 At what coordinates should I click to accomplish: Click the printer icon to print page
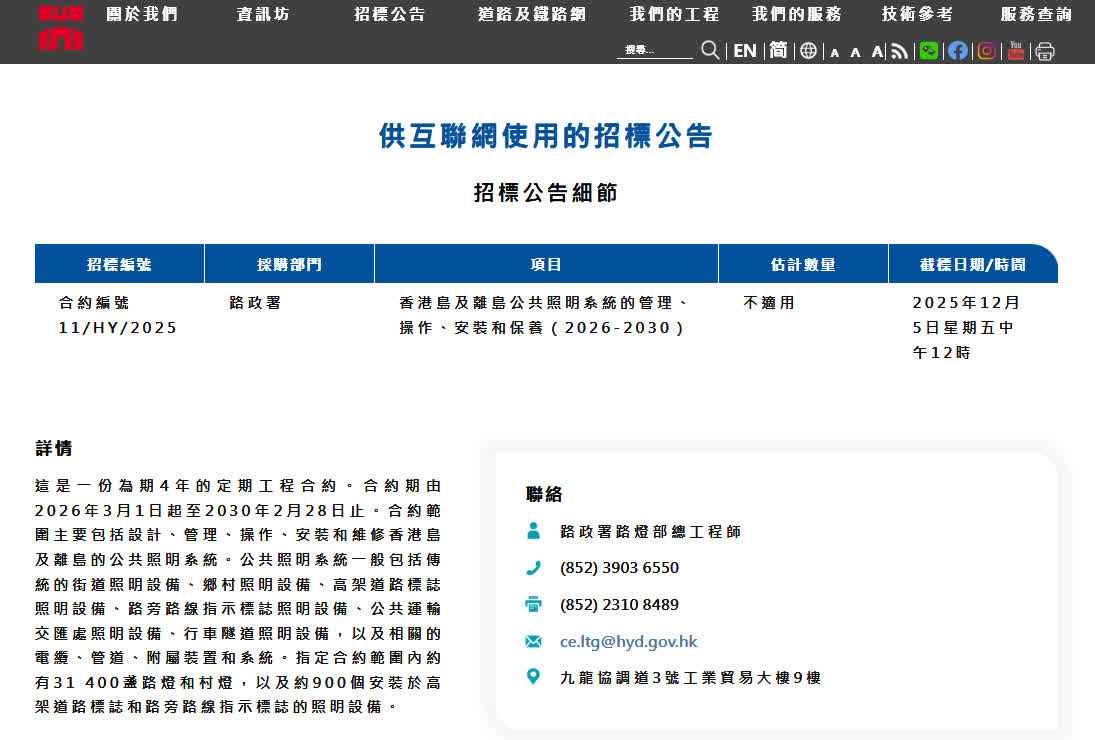tap(1045, 51)
